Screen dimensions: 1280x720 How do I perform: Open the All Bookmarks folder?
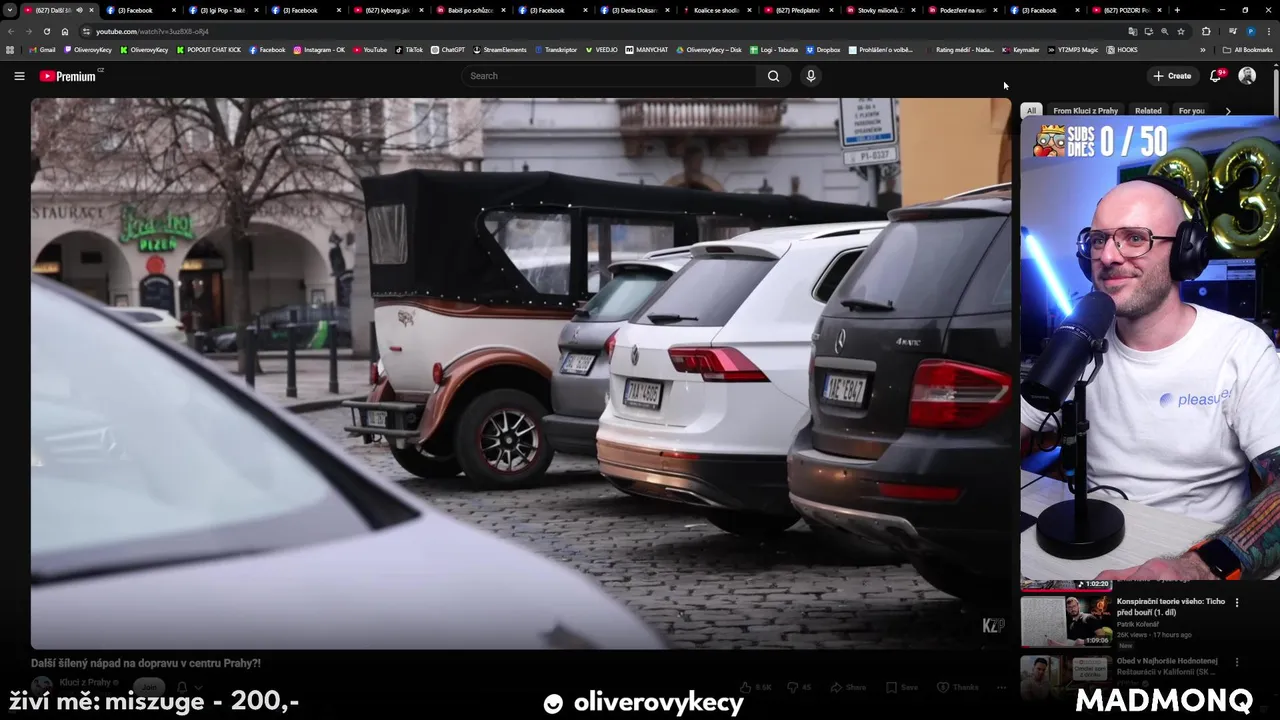click(x=1247, y=49)
